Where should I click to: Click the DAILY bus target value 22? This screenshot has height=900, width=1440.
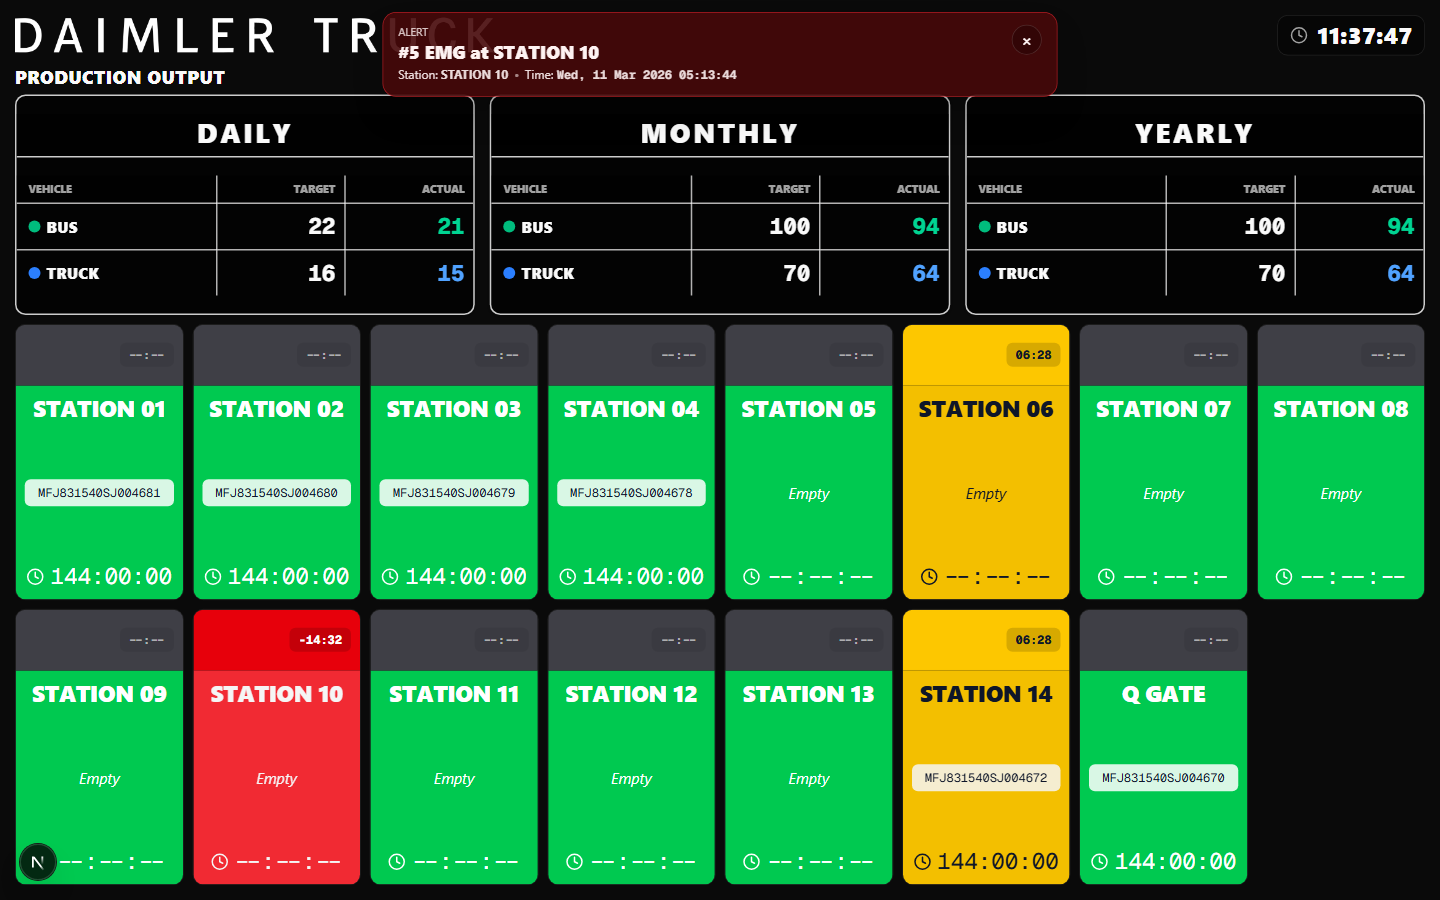(322, 227)
